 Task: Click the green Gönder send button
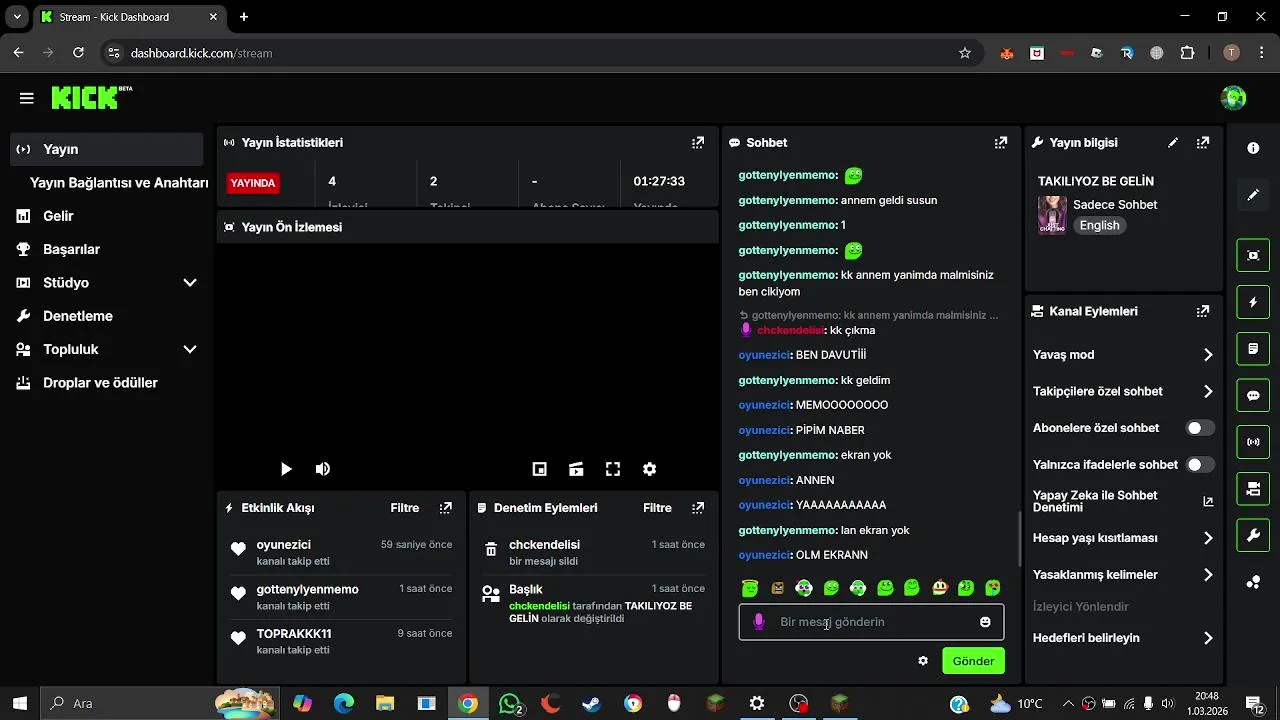pyautogui.click(x=973, y=661)
